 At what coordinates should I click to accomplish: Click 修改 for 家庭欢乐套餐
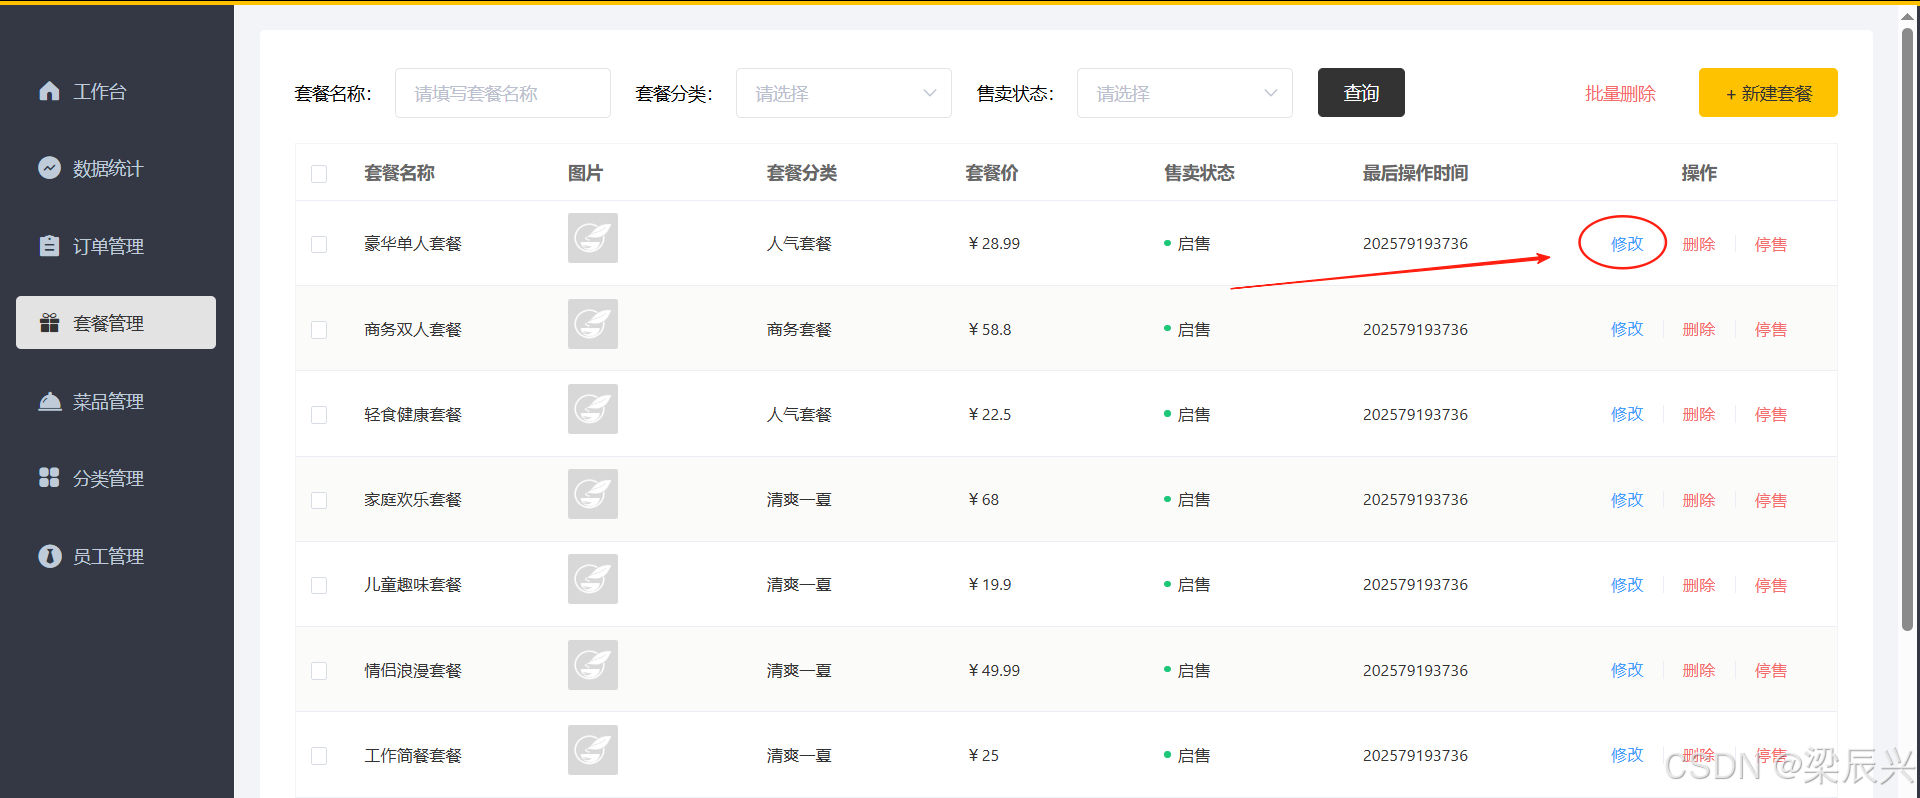(1627, 500)
